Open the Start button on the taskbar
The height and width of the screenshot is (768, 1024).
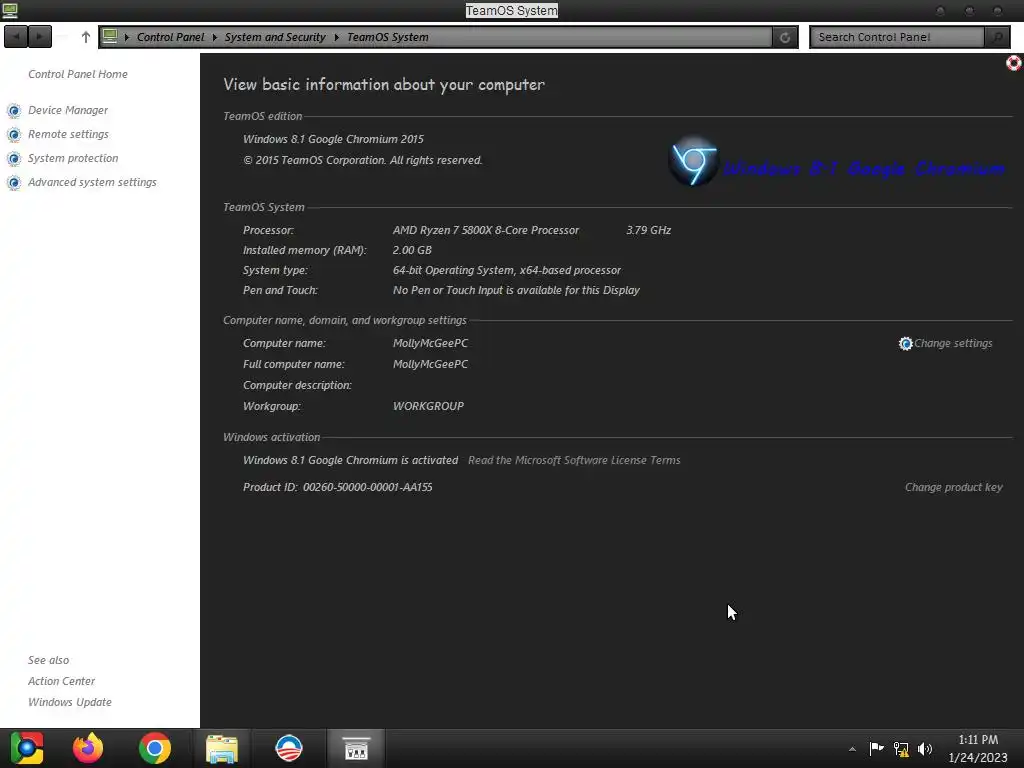(27, 748)
